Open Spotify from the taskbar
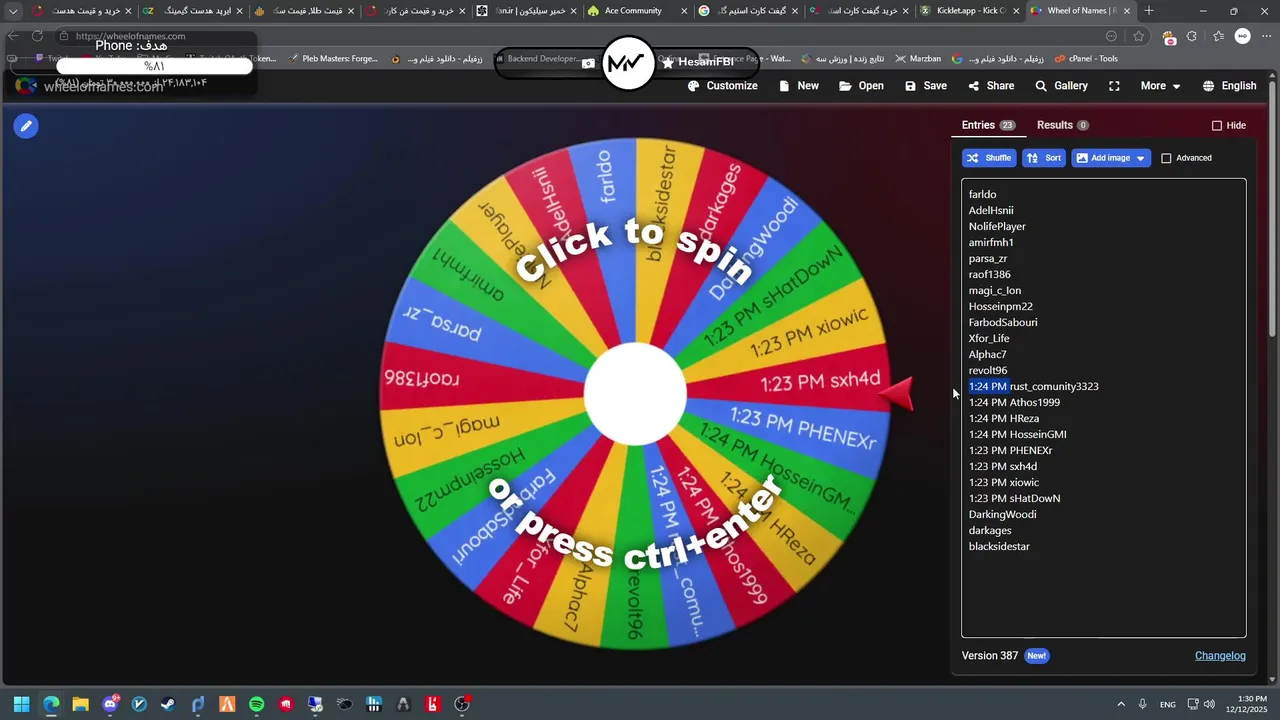Viewport: 1280px width, 720px height. pyautogui.click(x=256, y=704)
